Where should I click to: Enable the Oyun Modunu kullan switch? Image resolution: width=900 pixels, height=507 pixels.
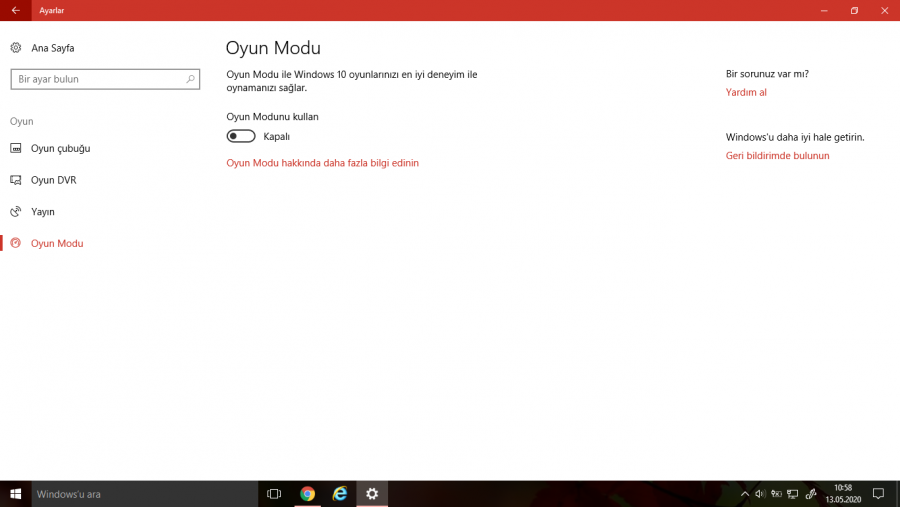pos(241,136)
